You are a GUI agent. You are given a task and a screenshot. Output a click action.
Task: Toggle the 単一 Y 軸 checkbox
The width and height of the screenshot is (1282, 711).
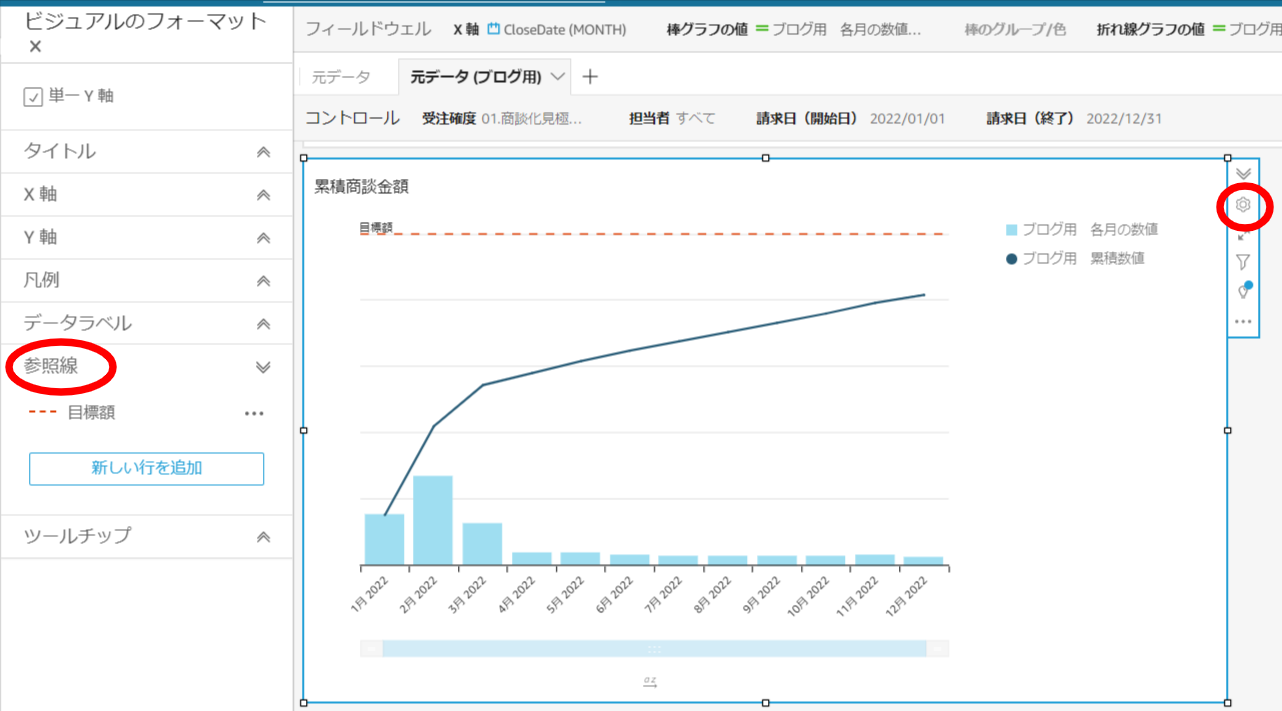click(33, 97)
